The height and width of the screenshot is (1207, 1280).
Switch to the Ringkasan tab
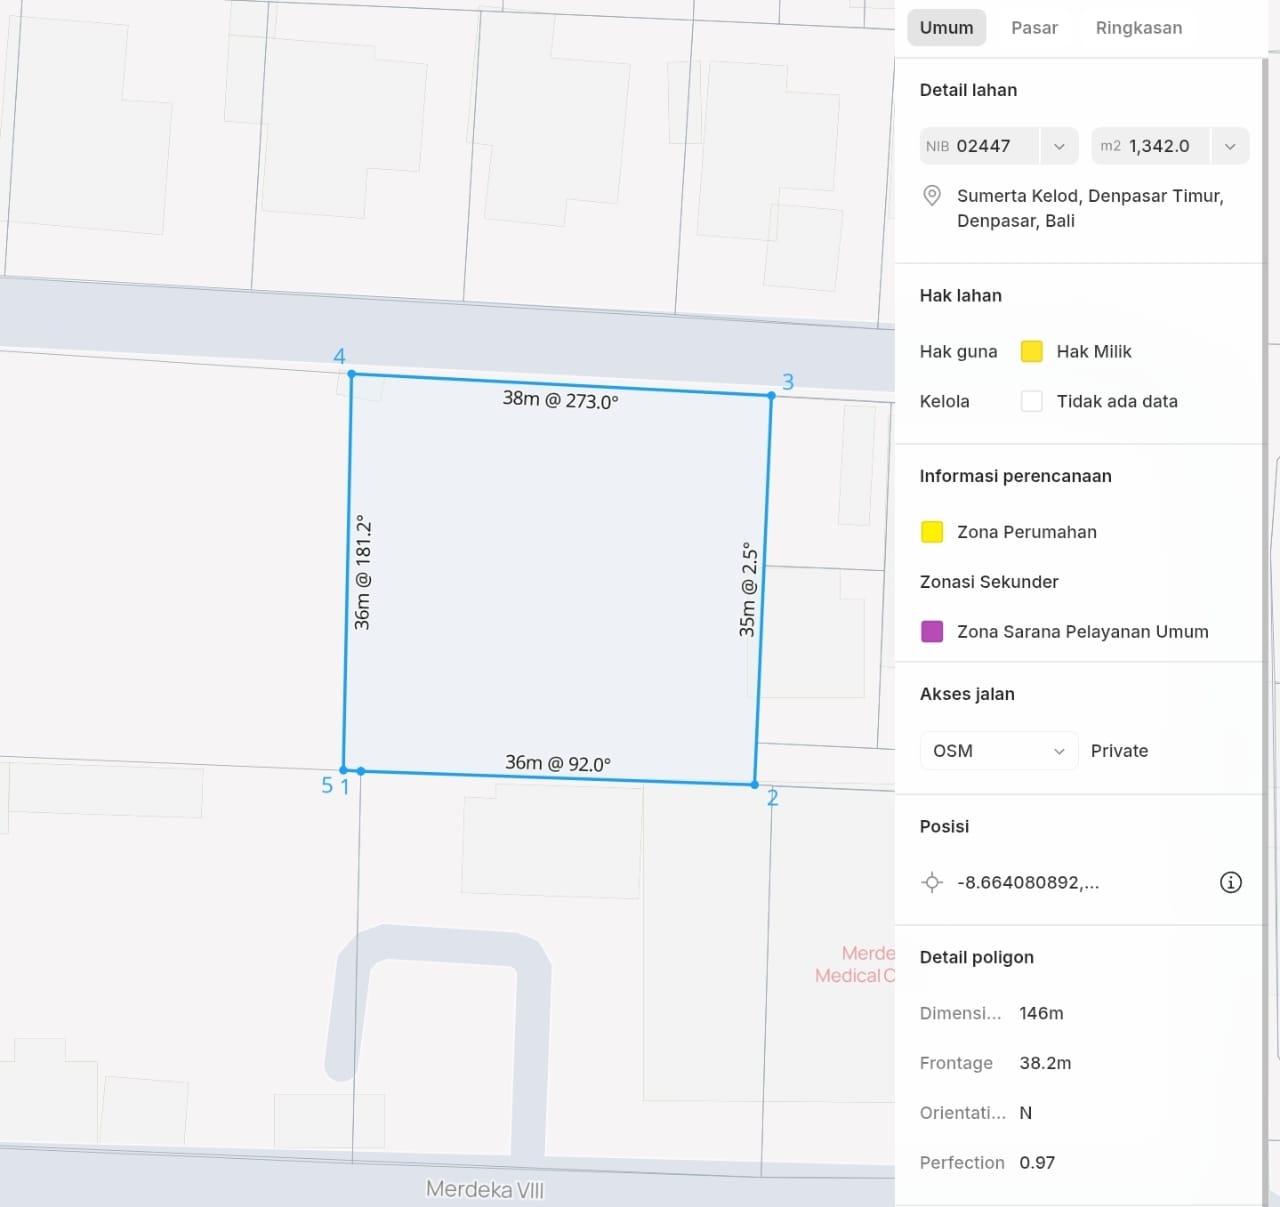tap(1138, 28)
